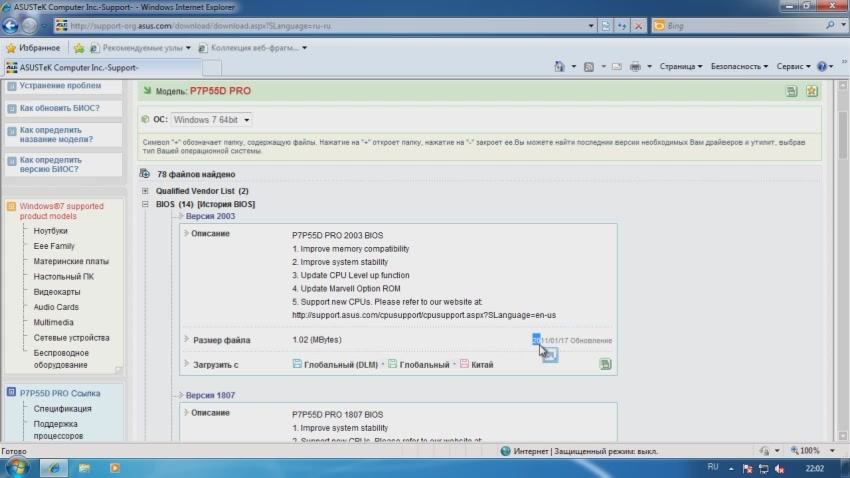Open Favorites star button
Viewport: 850px width, 478px height.
click(x=11, y=48)
